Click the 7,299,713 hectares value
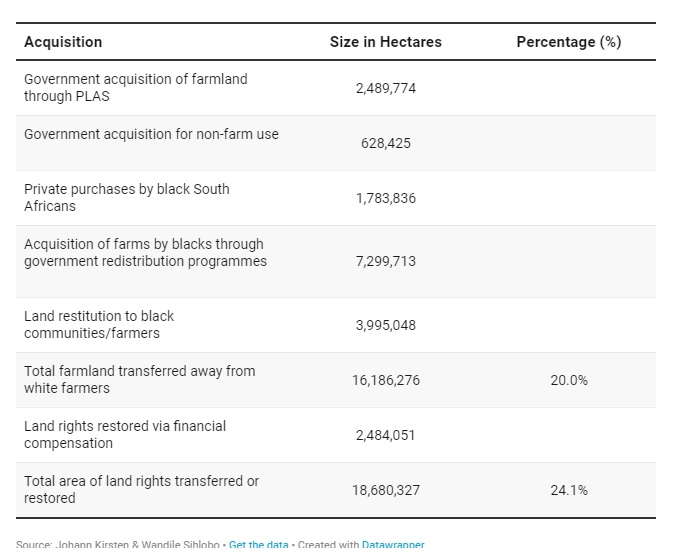The height and width of the screenshot is (560, 685). [385, 261]
